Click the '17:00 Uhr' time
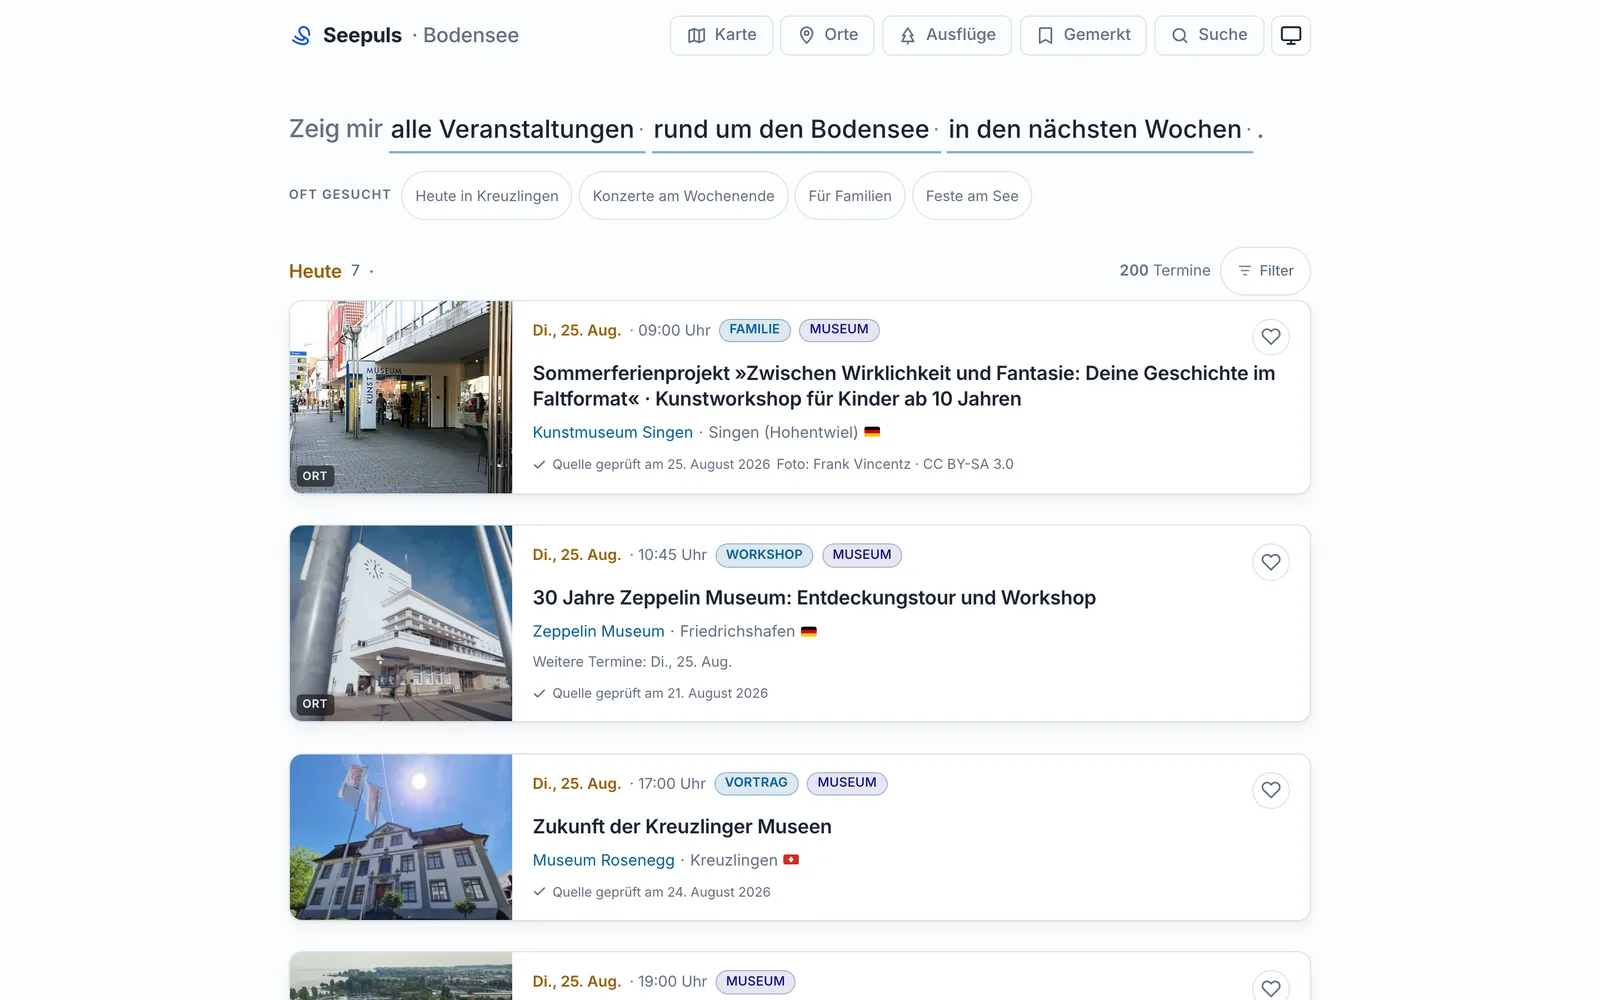 672,783
